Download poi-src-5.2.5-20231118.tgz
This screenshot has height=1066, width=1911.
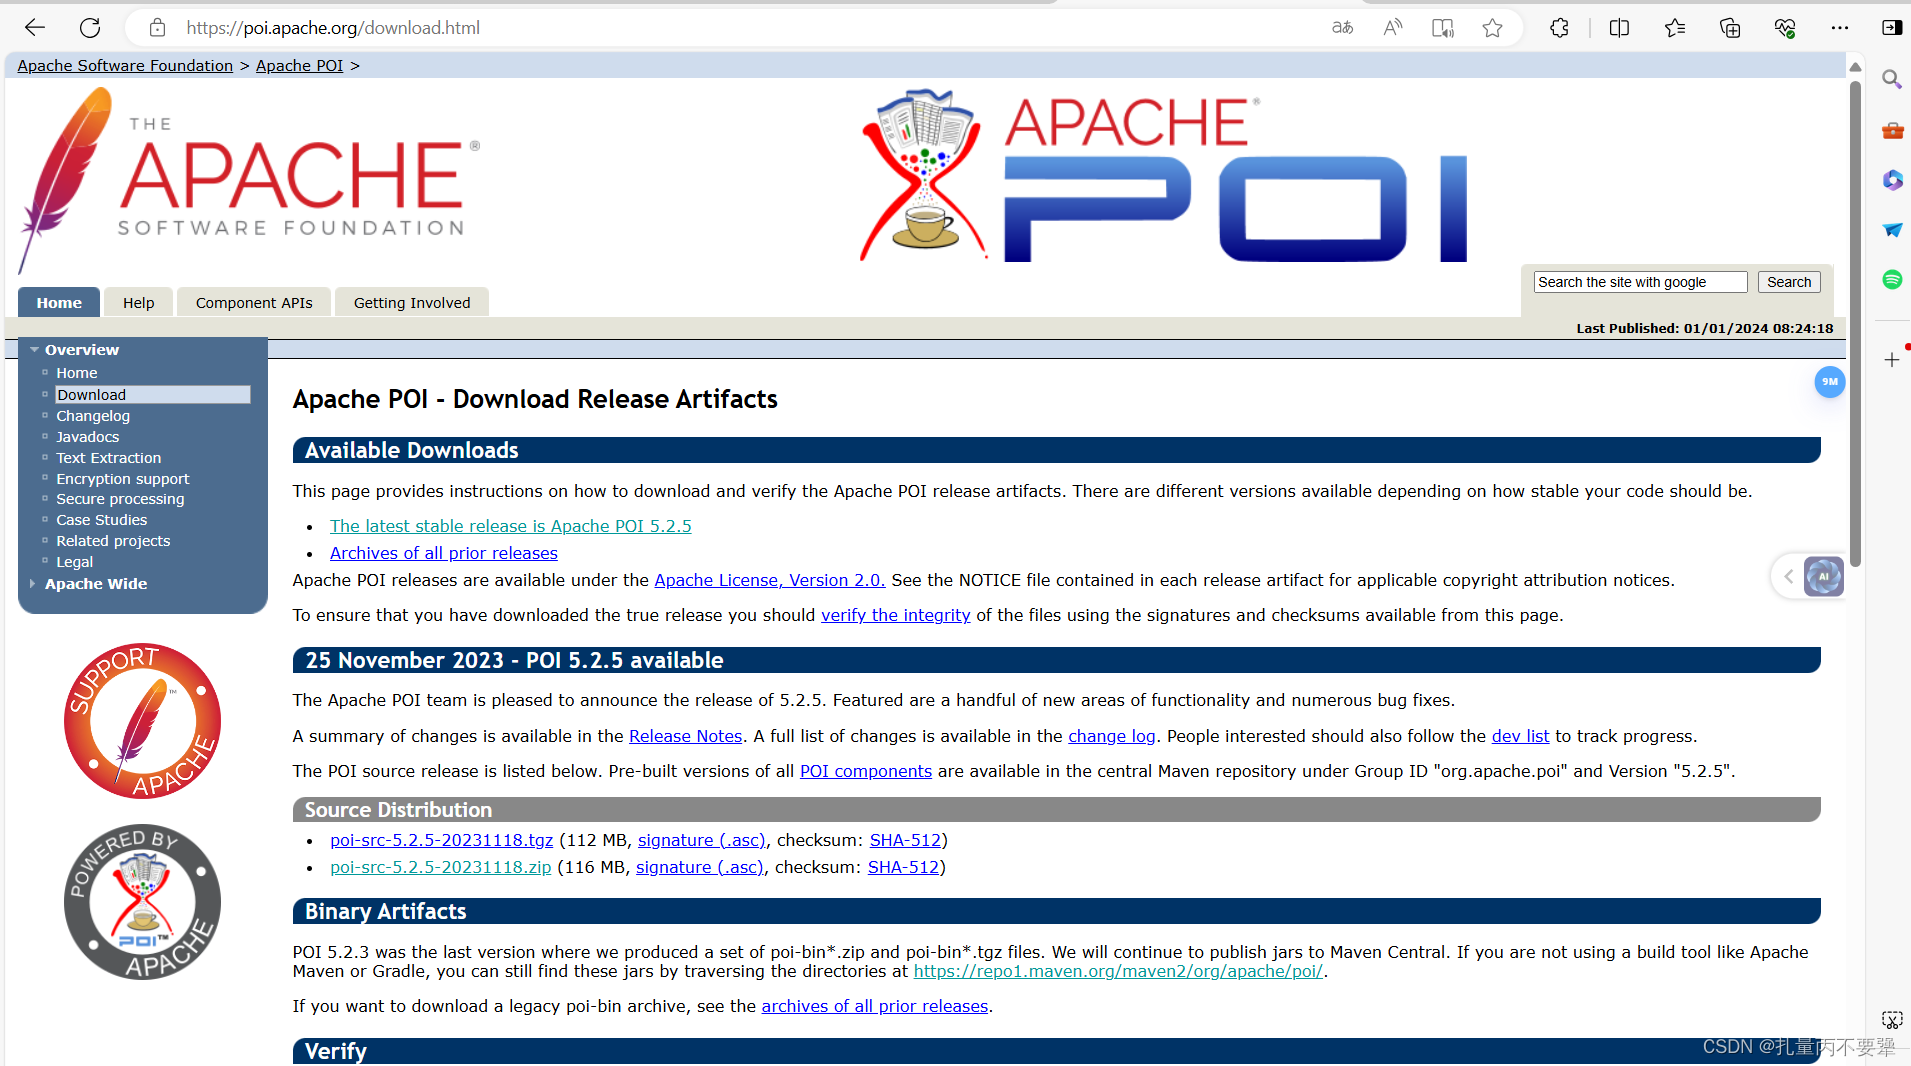click(x=442, y=840)
